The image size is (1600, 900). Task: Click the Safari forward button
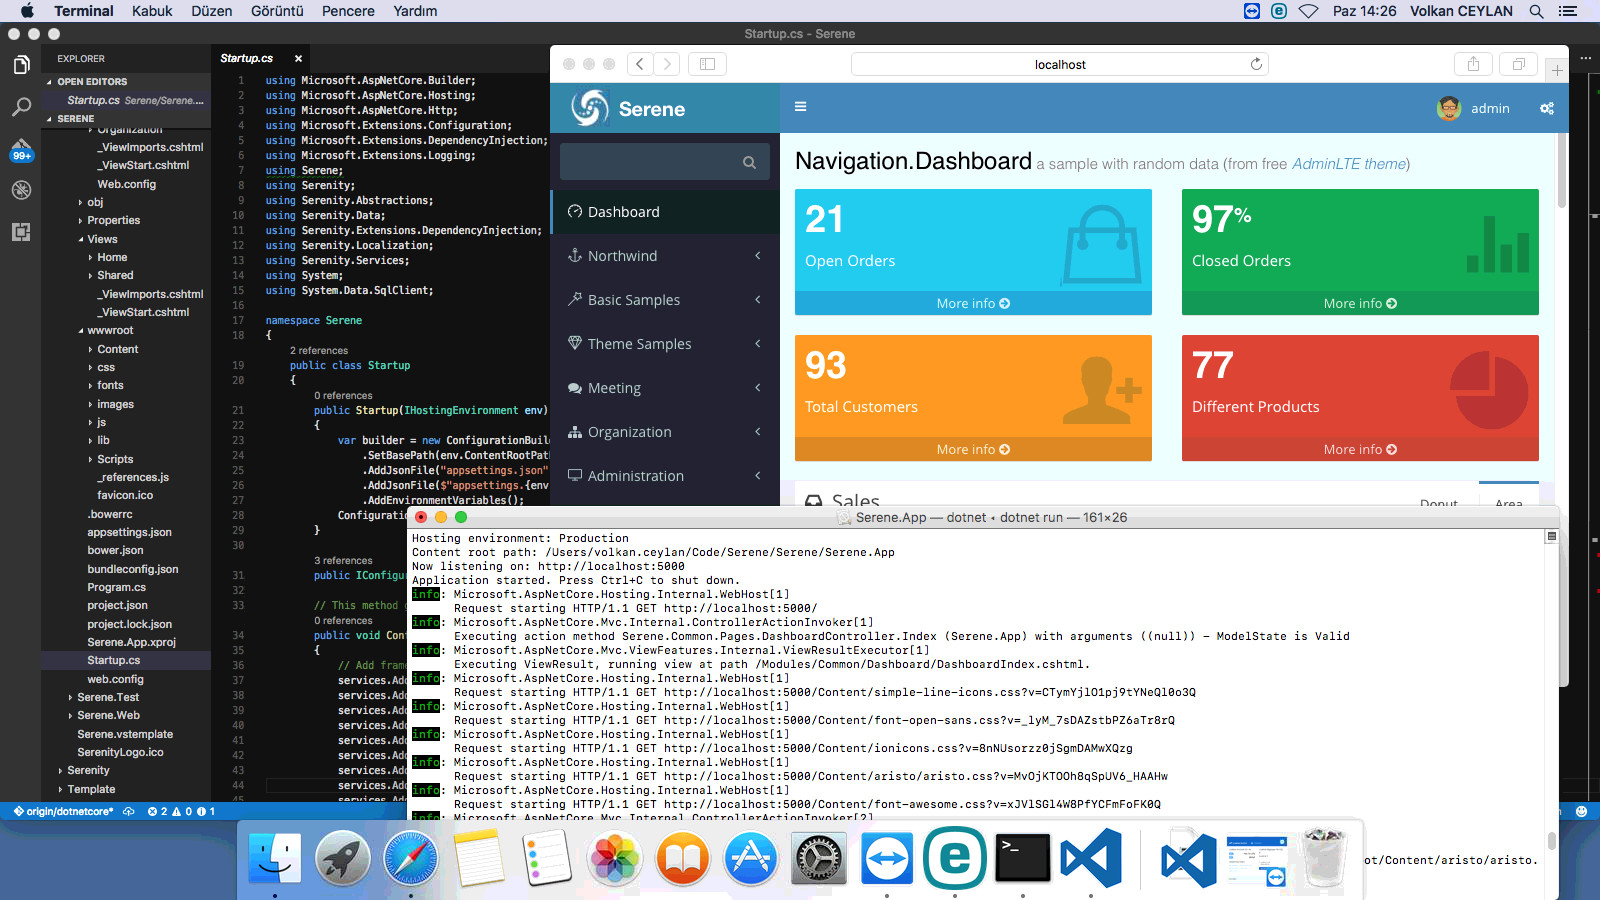[667, 64]
